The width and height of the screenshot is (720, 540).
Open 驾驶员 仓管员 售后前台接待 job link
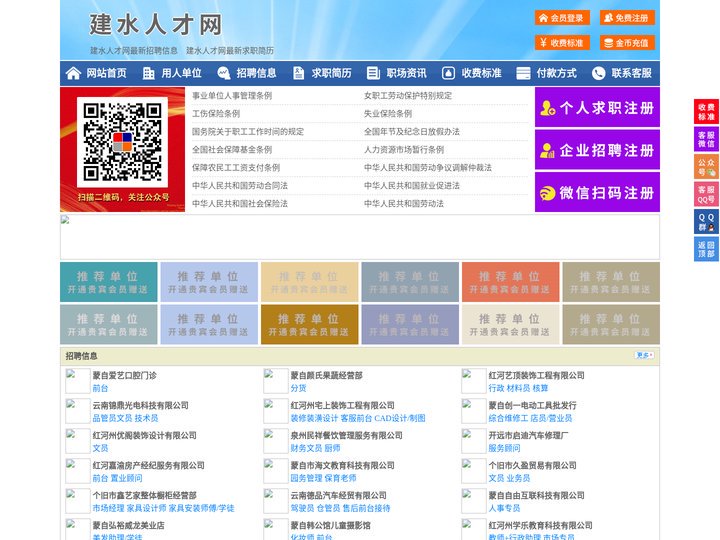(340, 508)
